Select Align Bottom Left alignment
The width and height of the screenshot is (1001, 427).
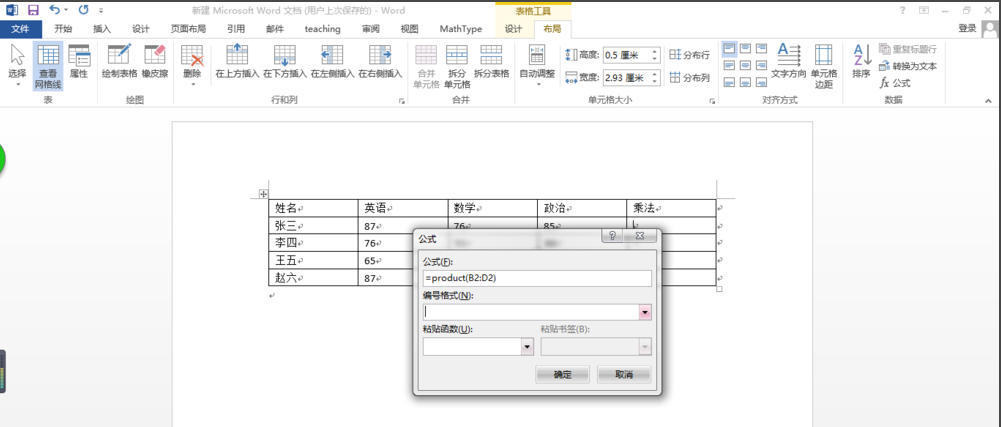pos(729,82)
